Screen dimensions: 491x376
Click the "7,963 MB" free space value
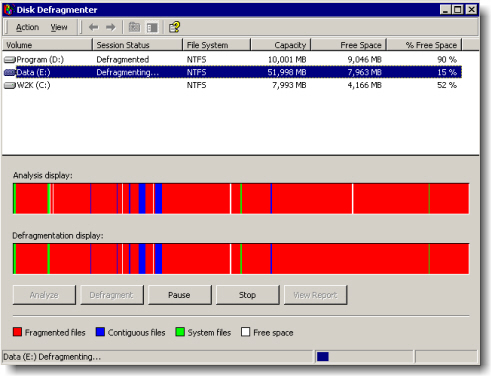coord(365,72)
